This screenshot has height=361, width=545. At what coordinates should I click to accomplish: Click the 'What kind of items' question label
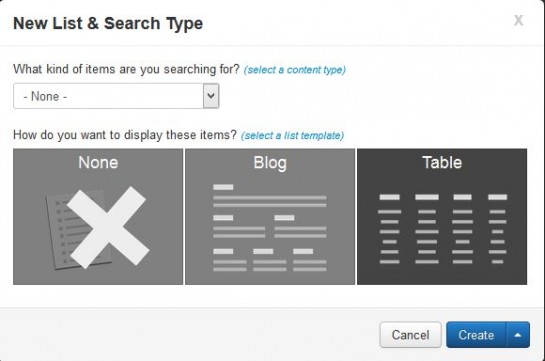(127, 69)
